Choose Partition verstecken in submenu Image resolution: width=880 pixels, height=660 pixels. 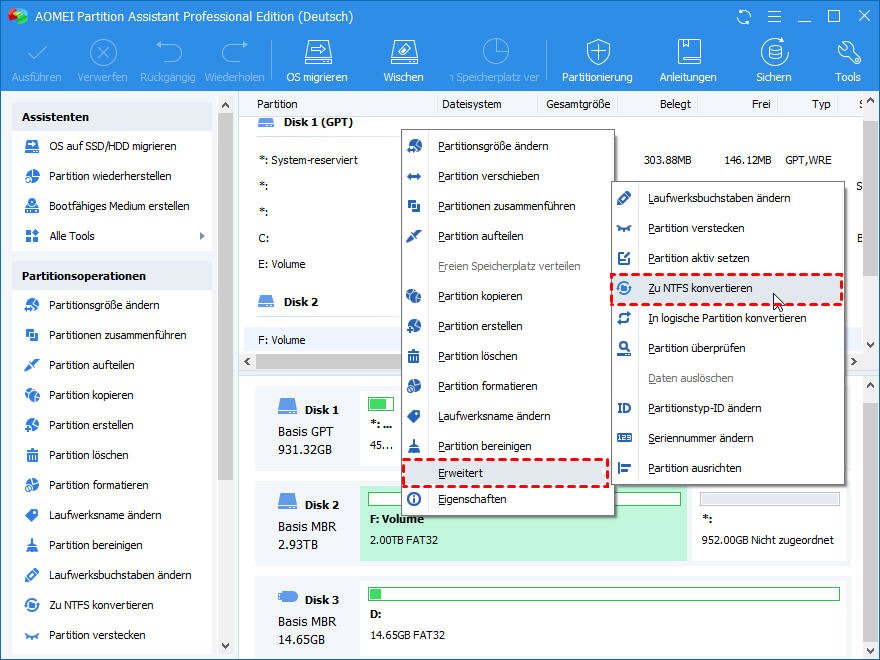click(727, 228)
